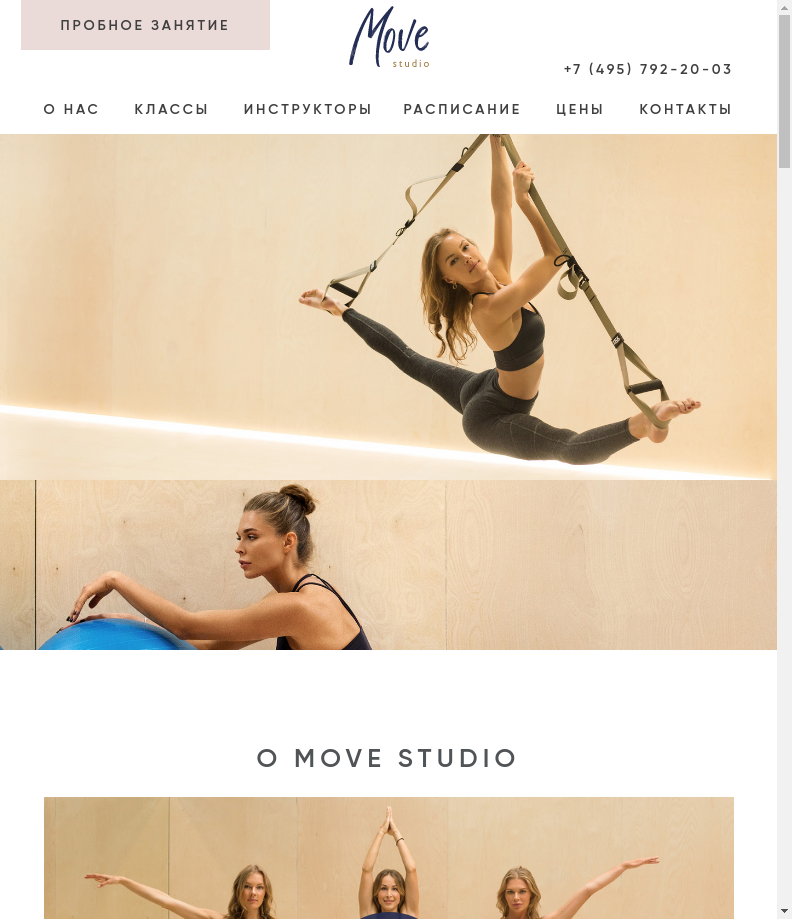Click the aerial straps split hero image

[388, 307]
